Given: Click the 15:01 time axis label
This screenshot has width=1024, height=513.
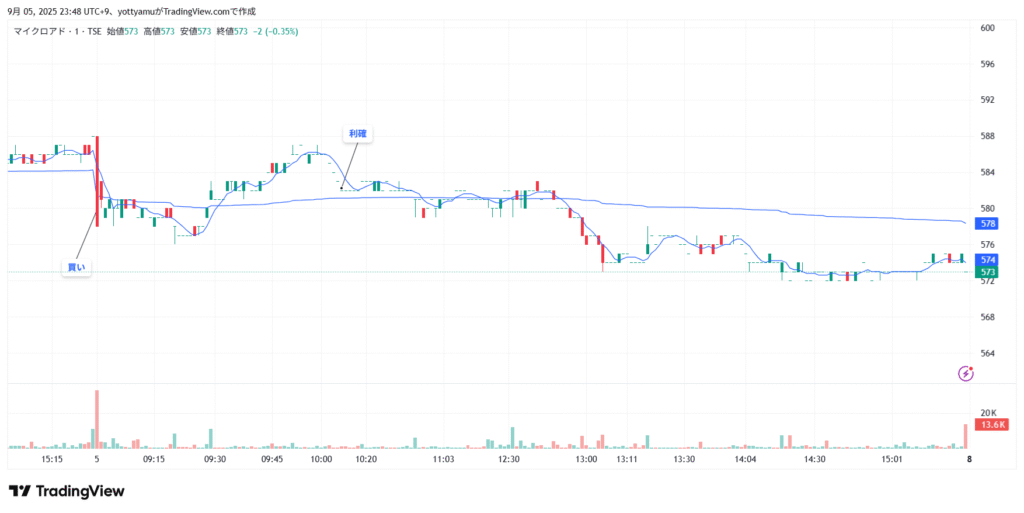Looking at the screenshot, I should (x=891, y=459).
